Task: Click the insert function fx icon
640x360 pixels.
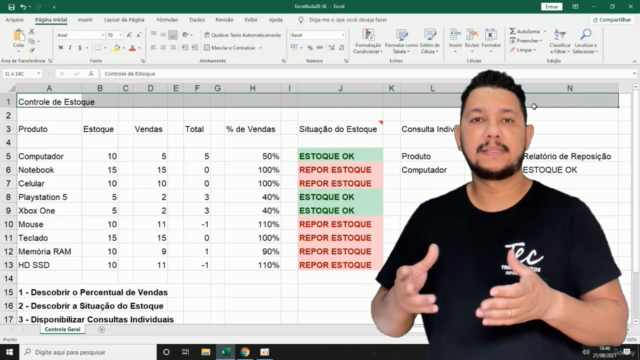Action: pyautogui.click(x=91, y=74)
